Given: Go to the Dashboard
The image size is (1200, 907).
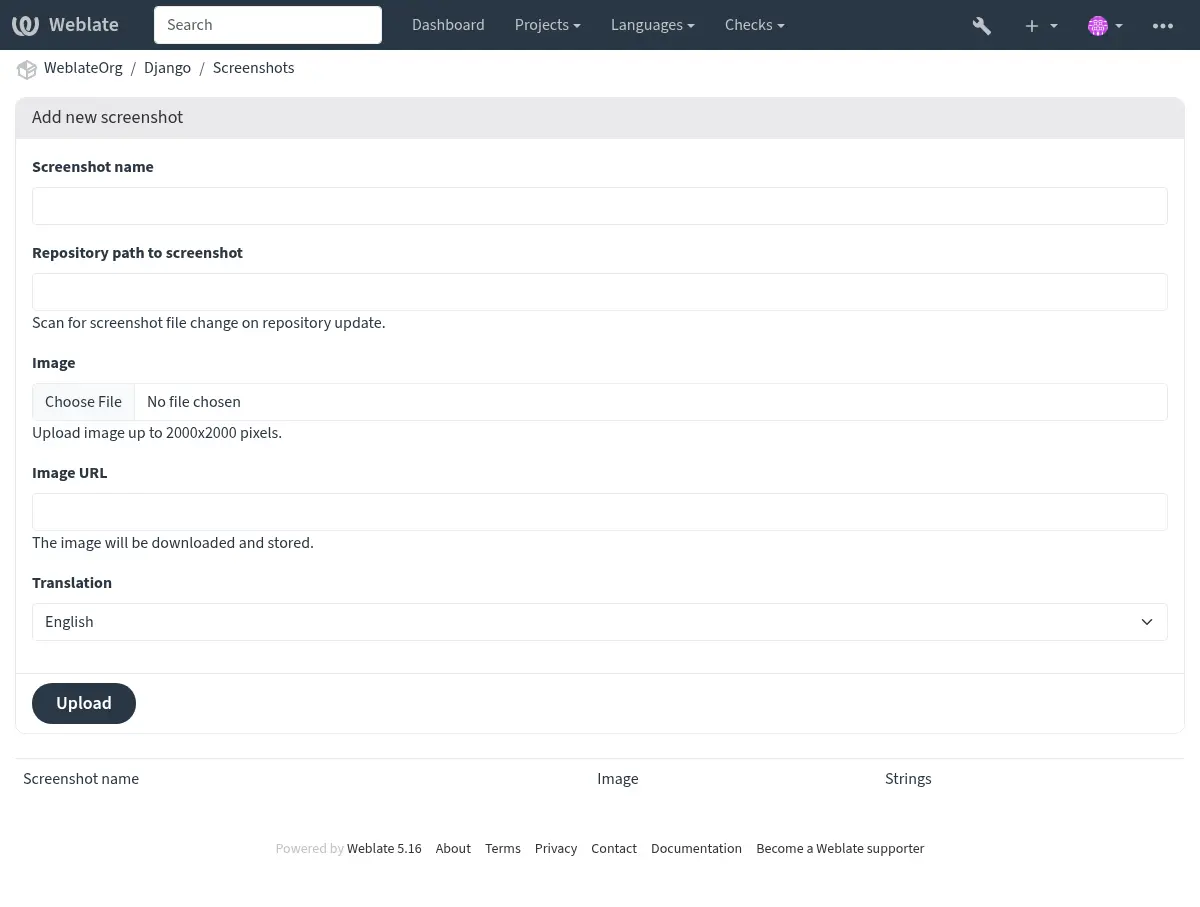Looking at the screenshot, I should 448,25.
